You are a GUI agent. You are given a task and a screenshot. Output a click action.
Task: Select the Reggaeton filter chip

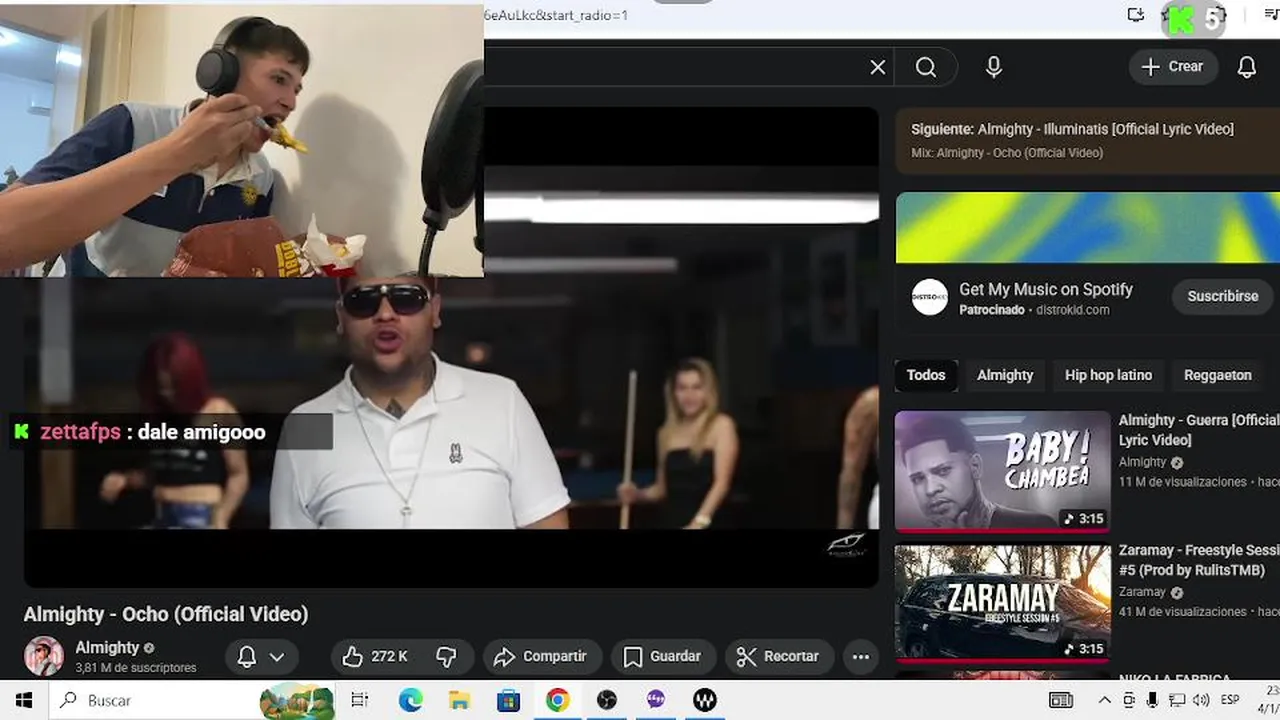click(1217, 375)
